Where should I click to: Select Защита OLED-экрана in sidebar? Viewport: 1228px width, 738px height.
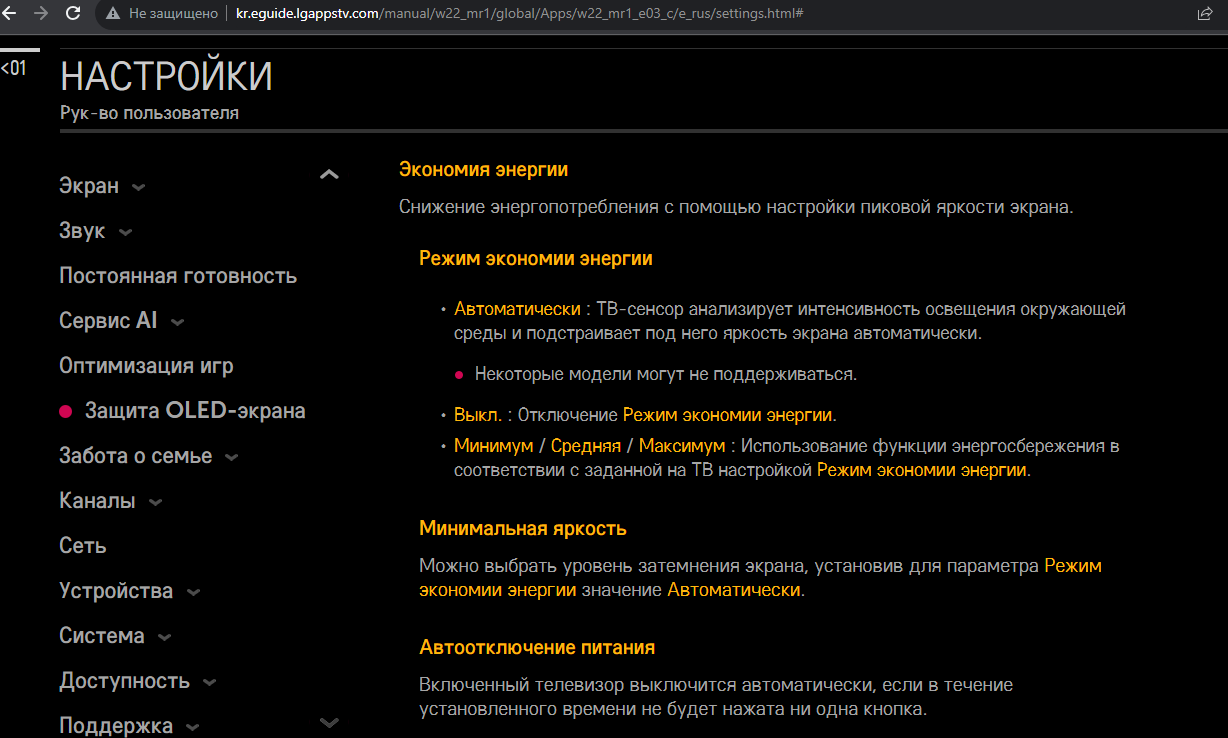[194, 411]
